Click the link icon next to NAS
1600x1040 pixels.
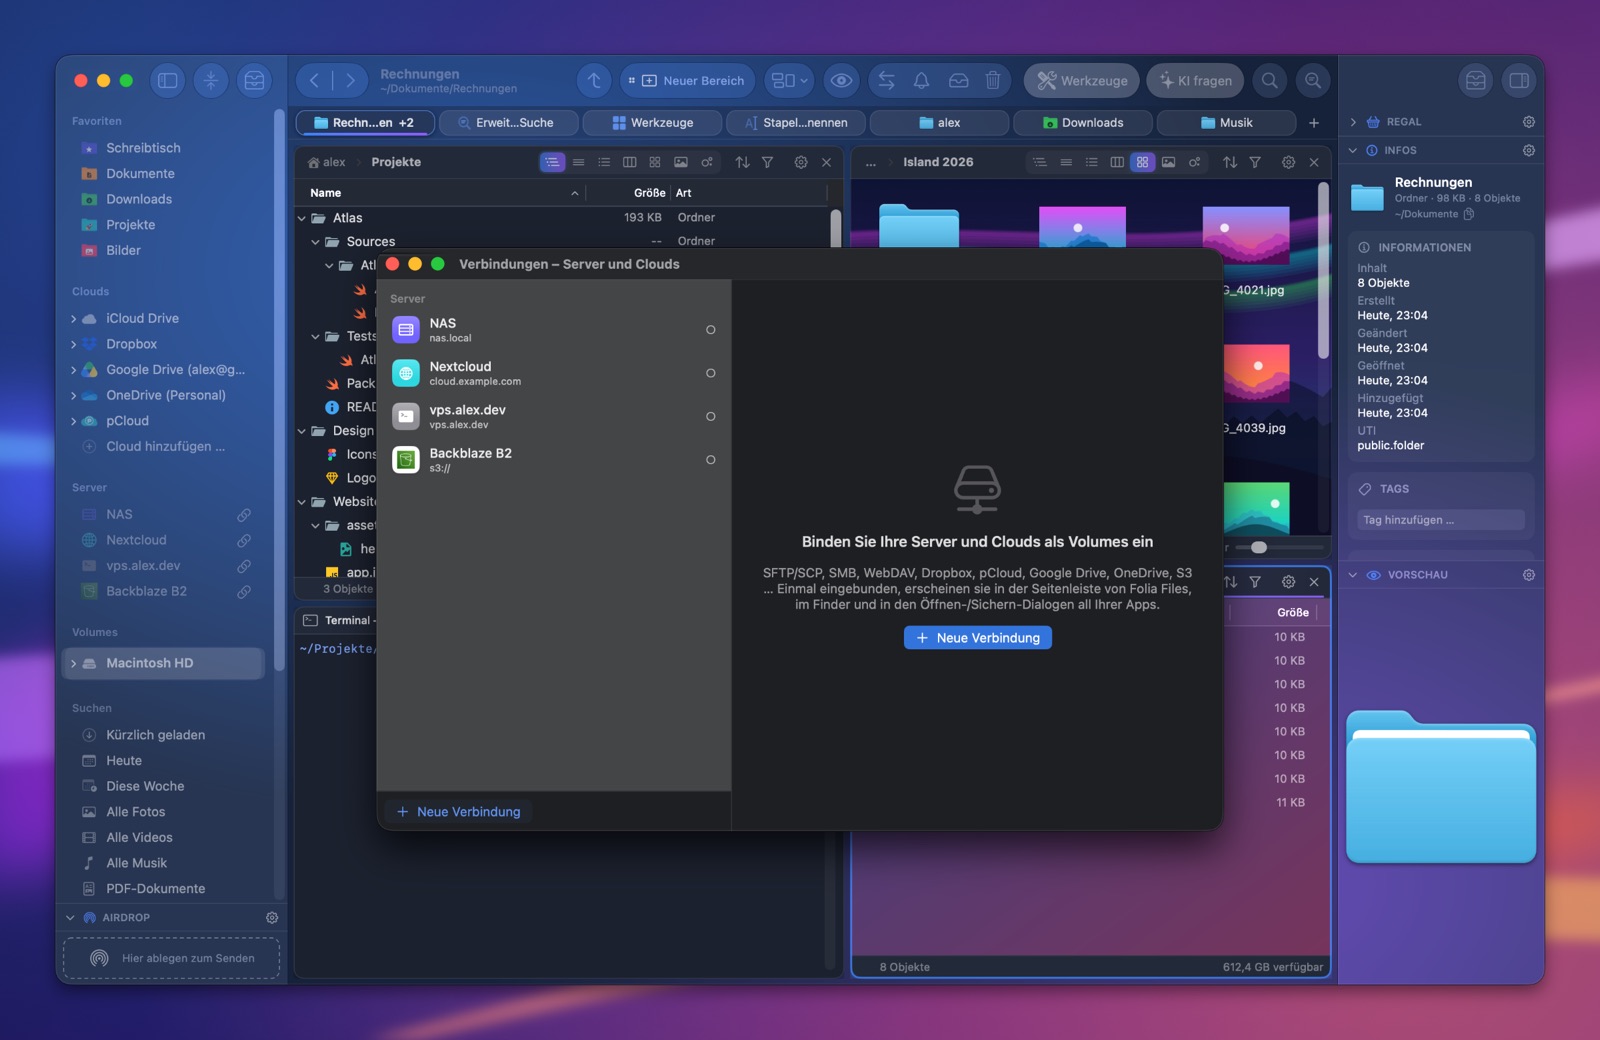[x=244, y=515]
